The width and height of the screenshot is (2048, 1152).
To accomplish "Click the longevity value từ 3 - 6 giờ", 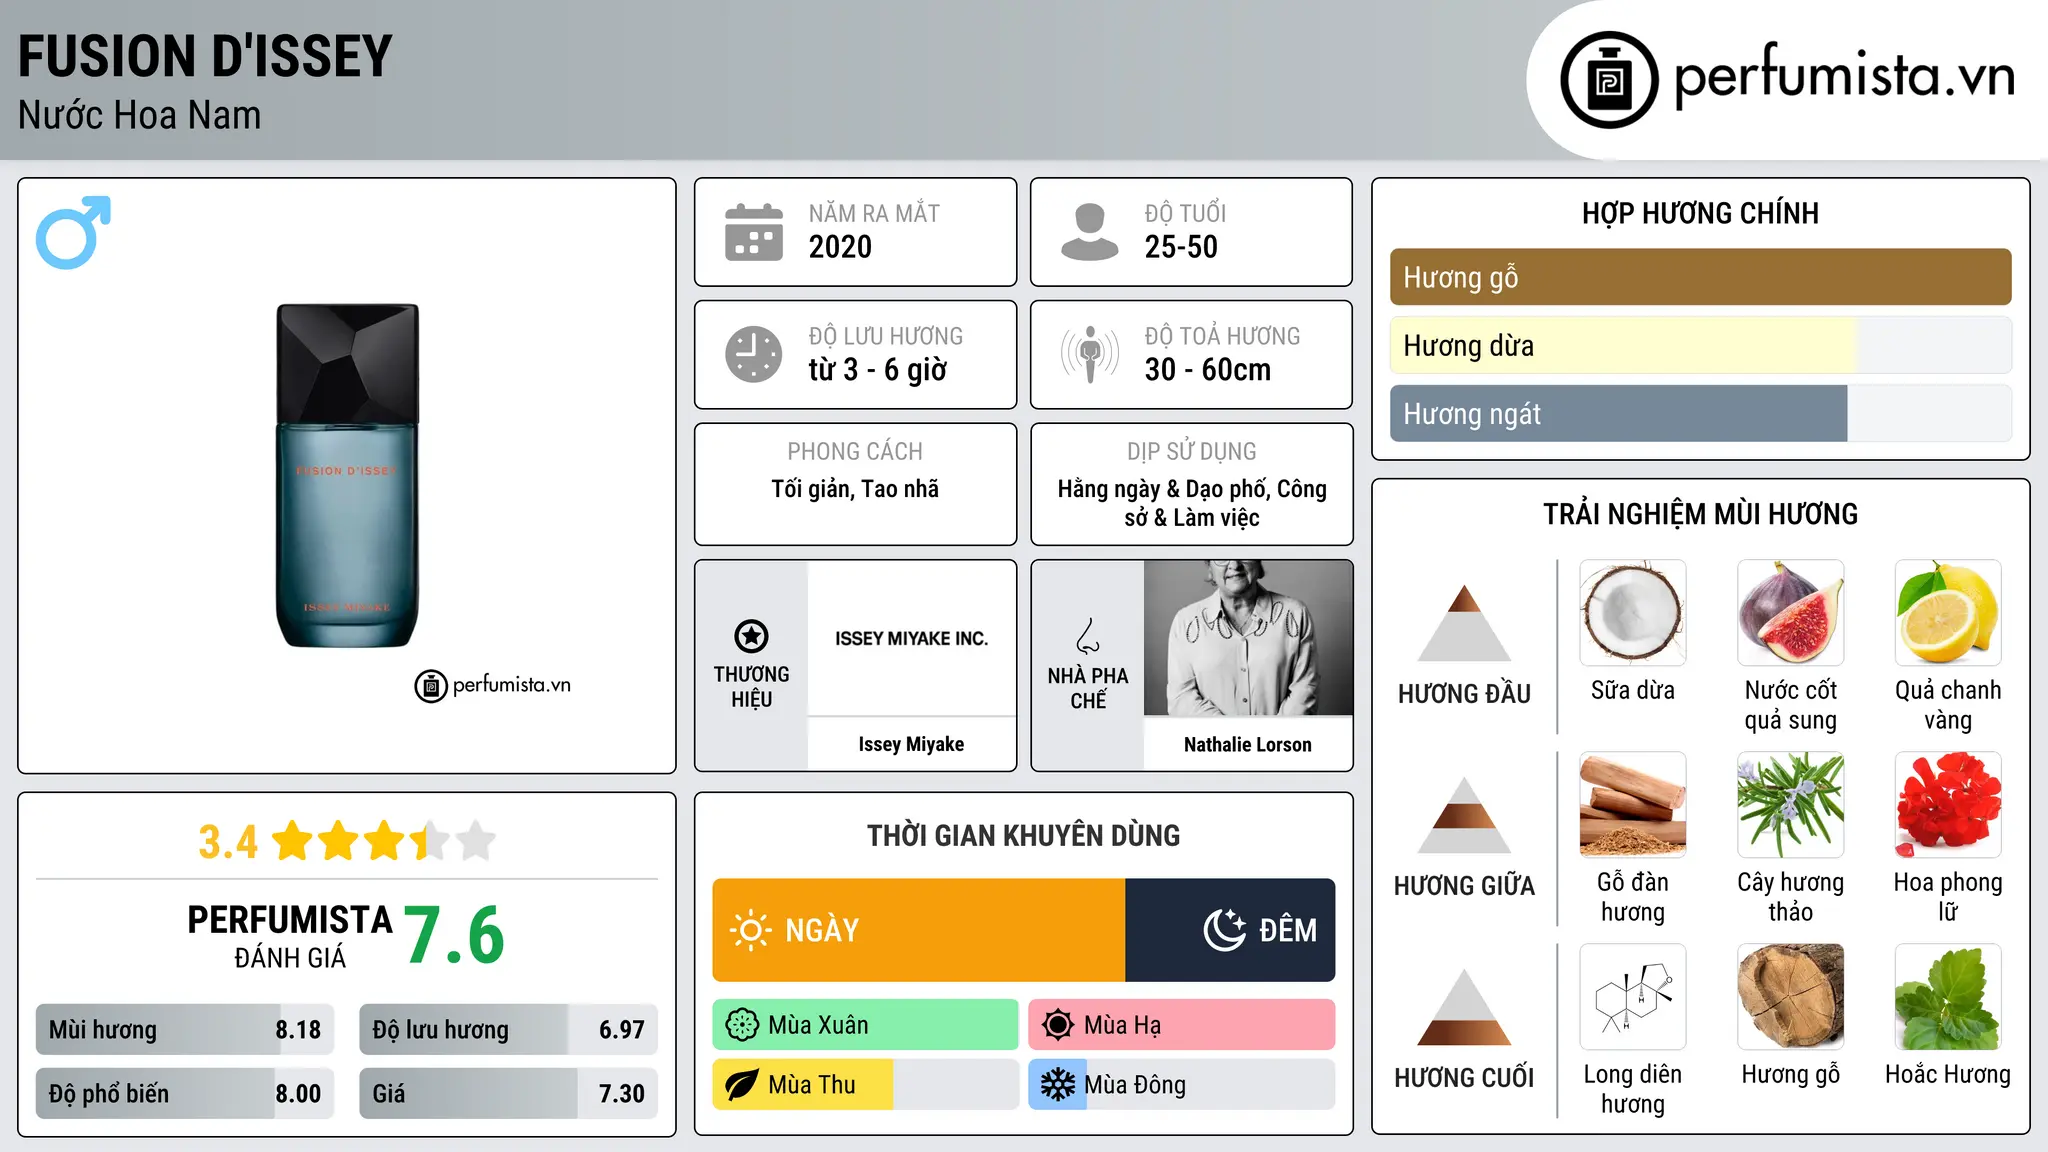I will [877, 370].
